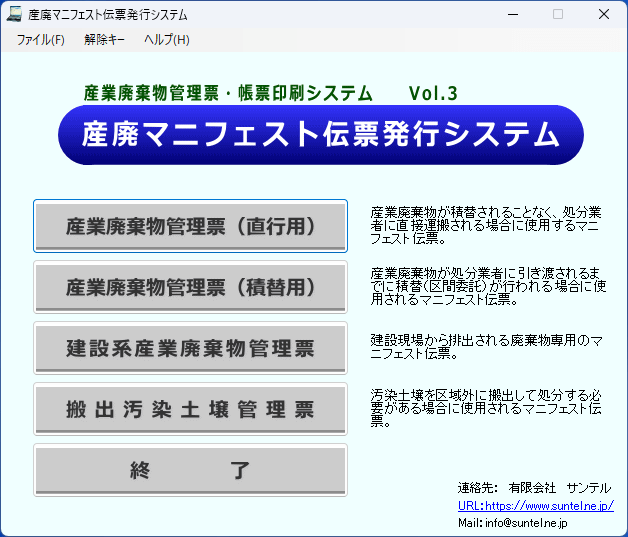The width and height of the screenshot is (628, 537).
Task: Select 産業廃棄物管理票（直行用） button
Action: tap(190, 226)
